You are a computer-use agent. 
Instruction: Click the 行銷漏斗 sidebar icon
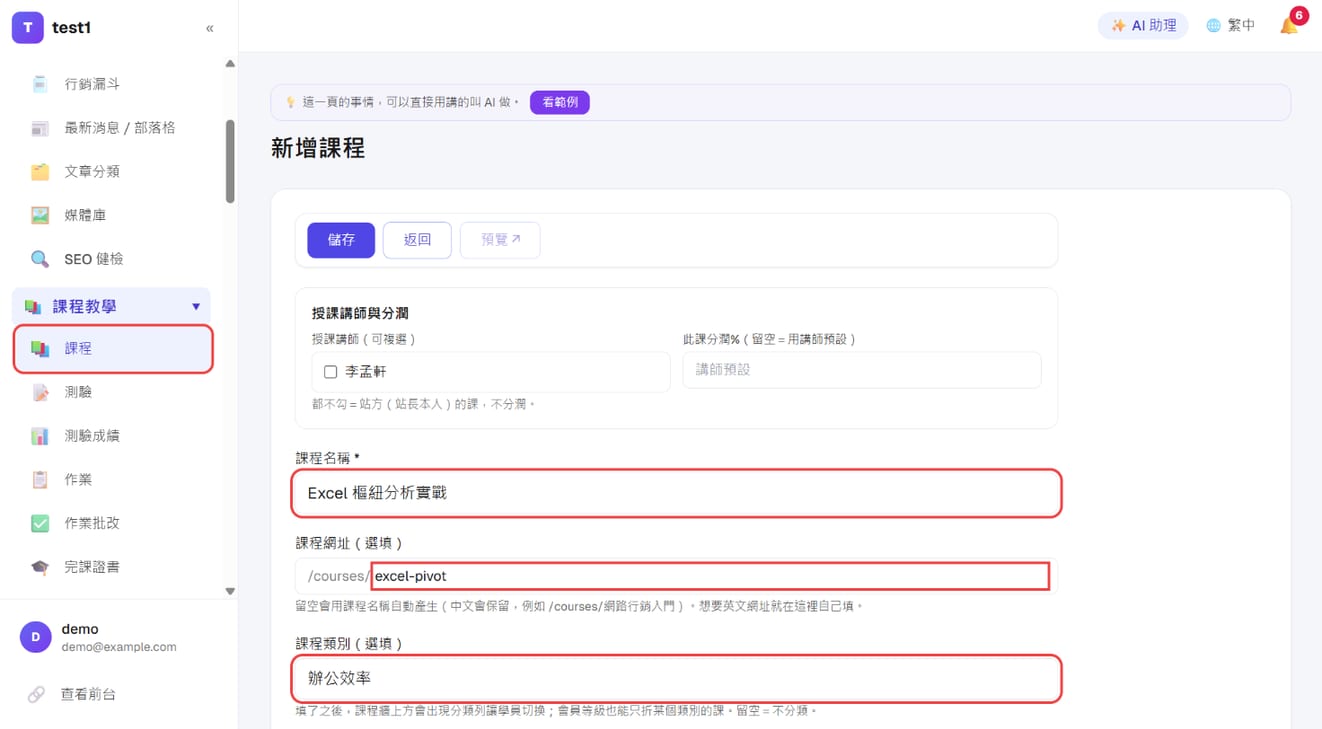[40, 84]
